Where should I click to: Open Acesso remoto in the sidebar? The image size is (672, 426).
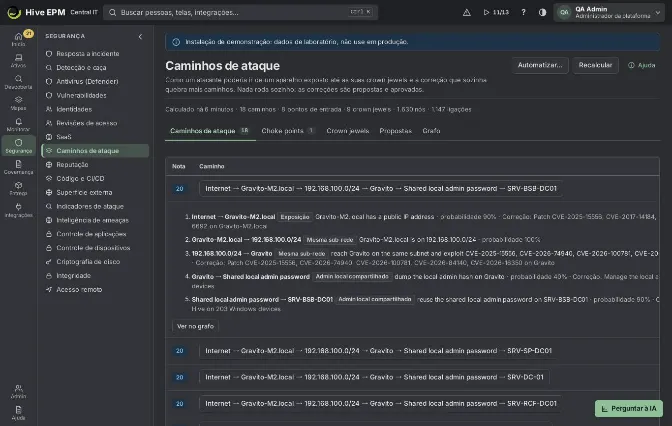(x=95, y=289)
